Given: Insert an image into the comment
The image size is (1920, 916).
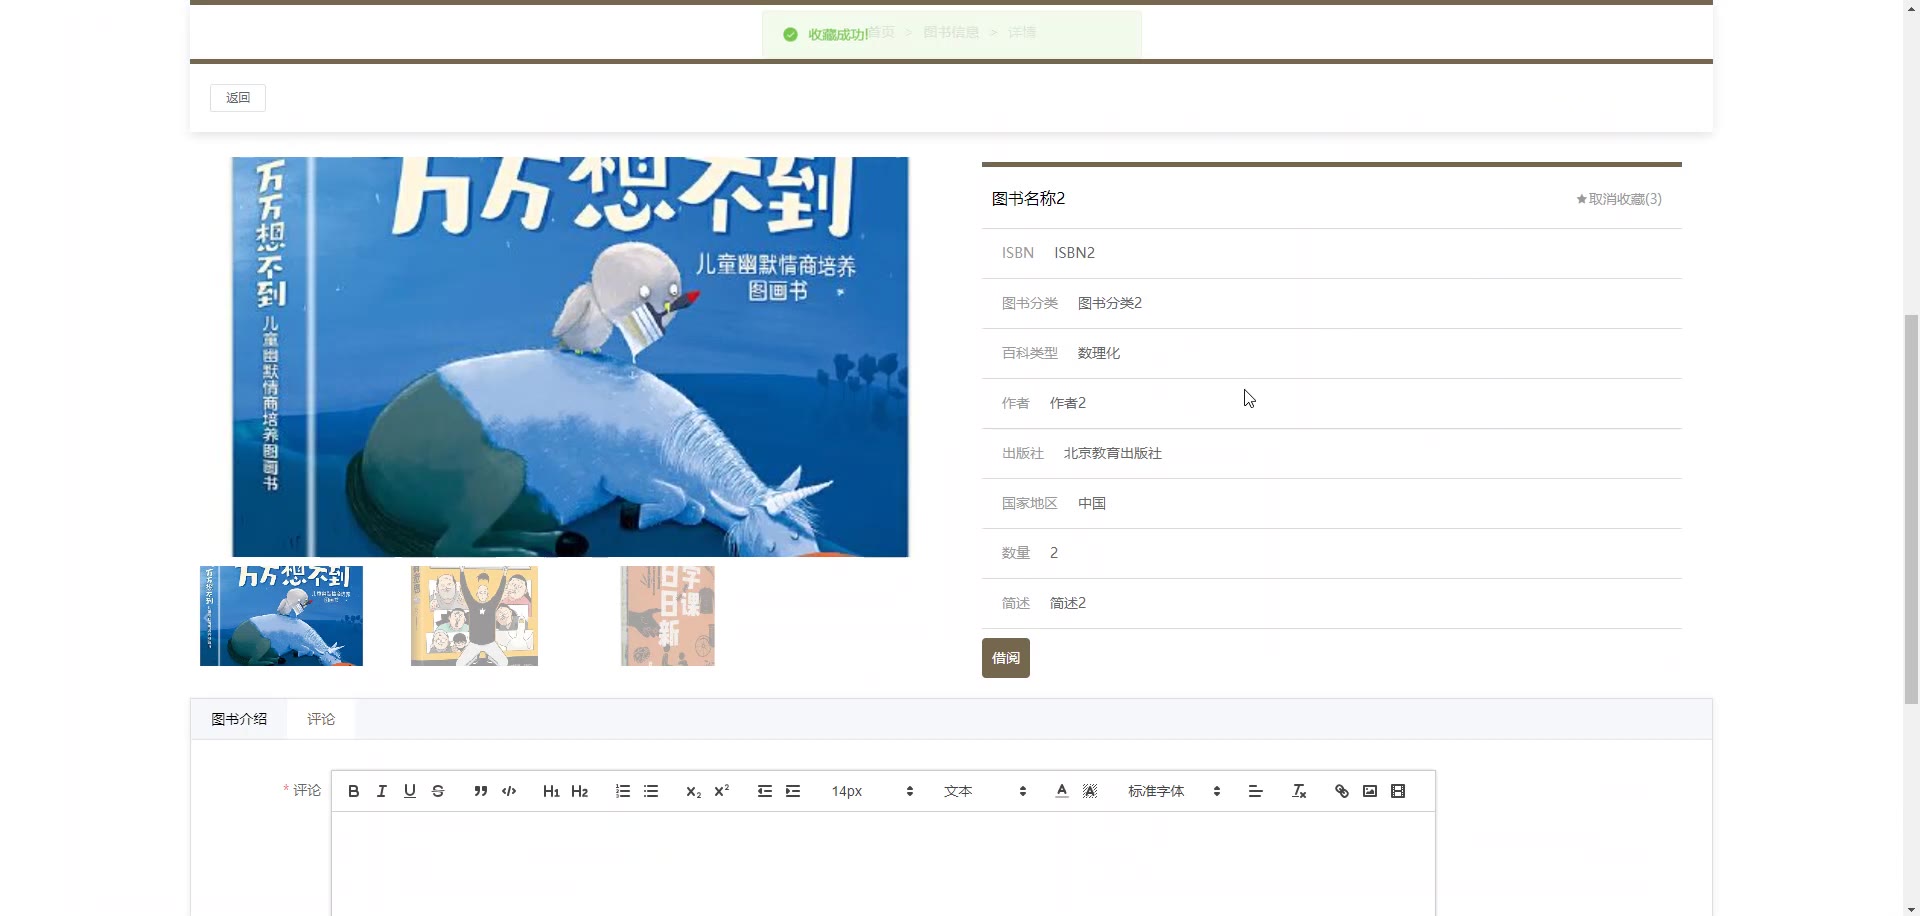Looking at the screenshot, I should [x=1370, y=791].
